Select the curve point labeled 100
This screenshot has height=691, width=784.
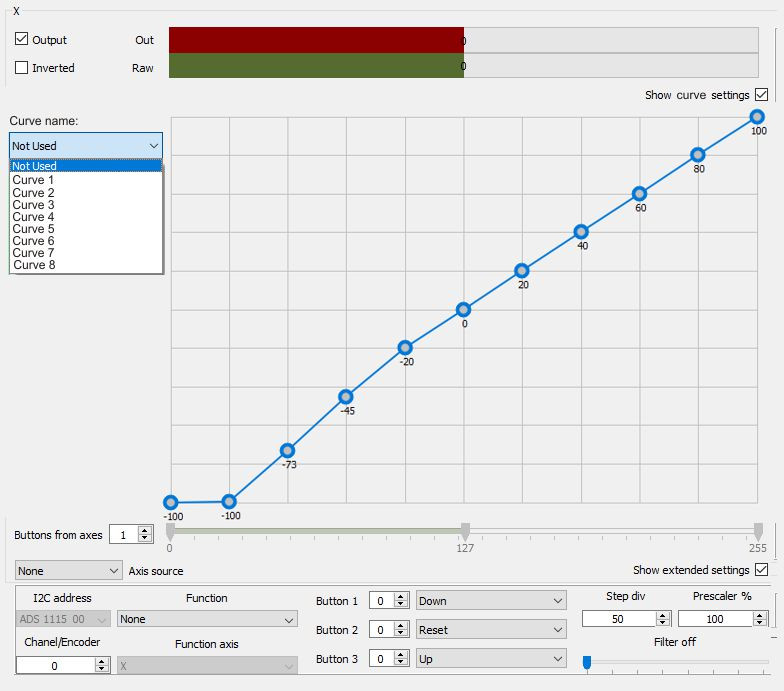(757, 117)
